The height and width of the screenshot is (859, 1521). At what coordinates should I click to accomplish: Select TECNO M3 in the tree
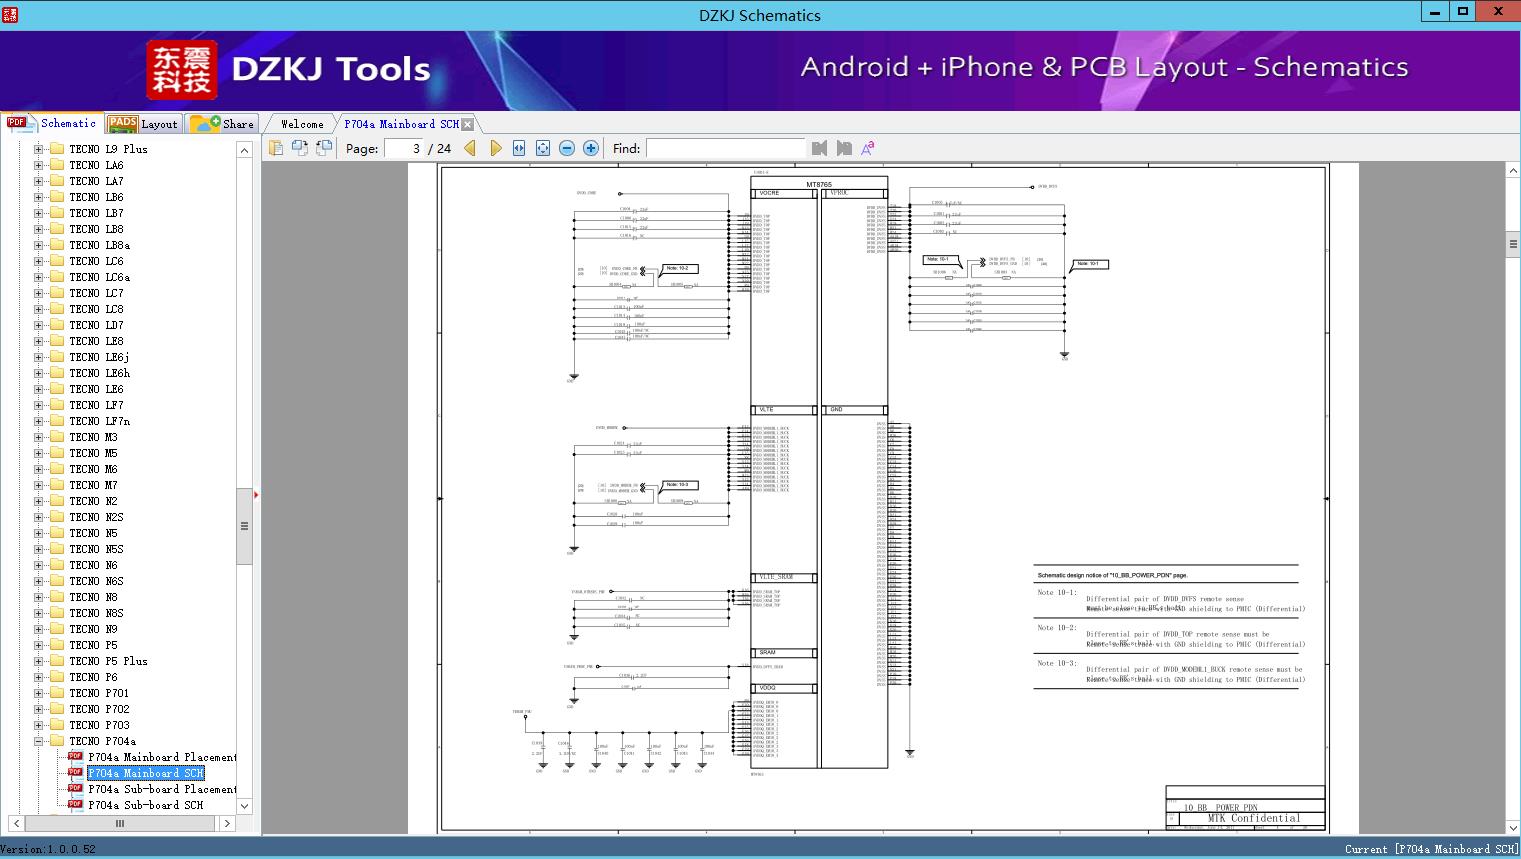click(x=93, y=437)
